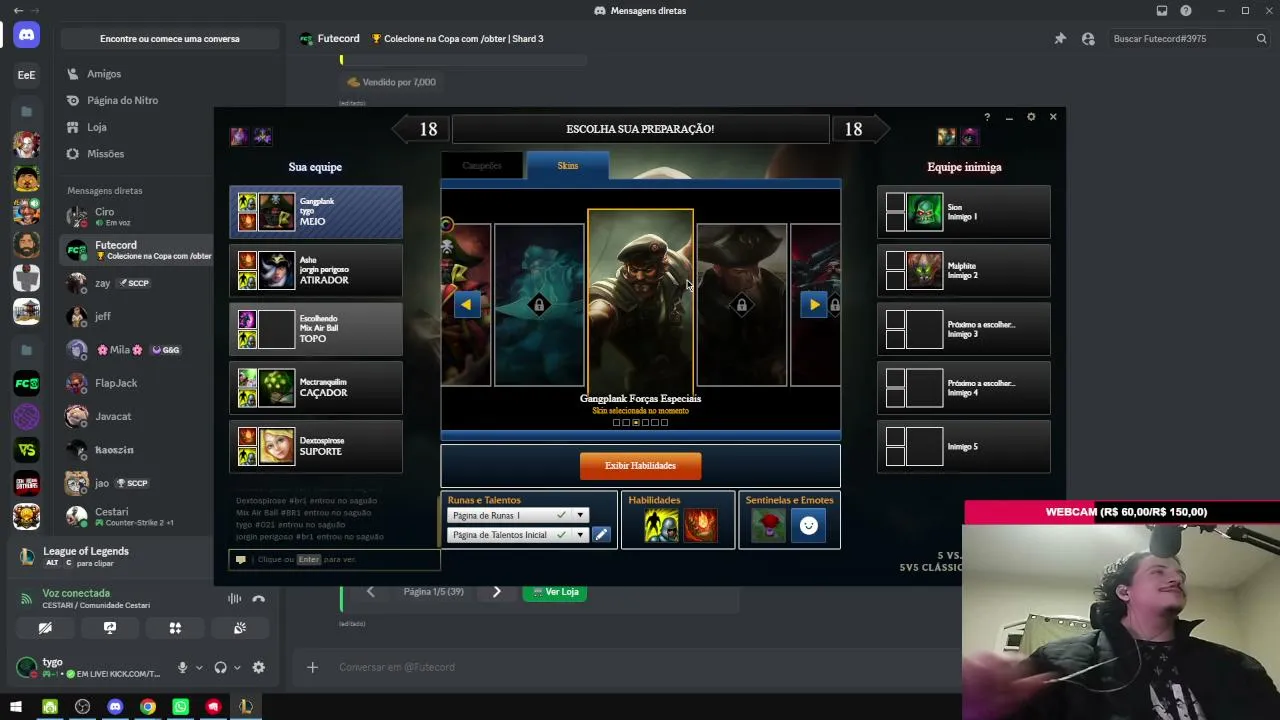
Task: Select enemy Malphite in Equipe inimiga
Action: pos(964,270)
